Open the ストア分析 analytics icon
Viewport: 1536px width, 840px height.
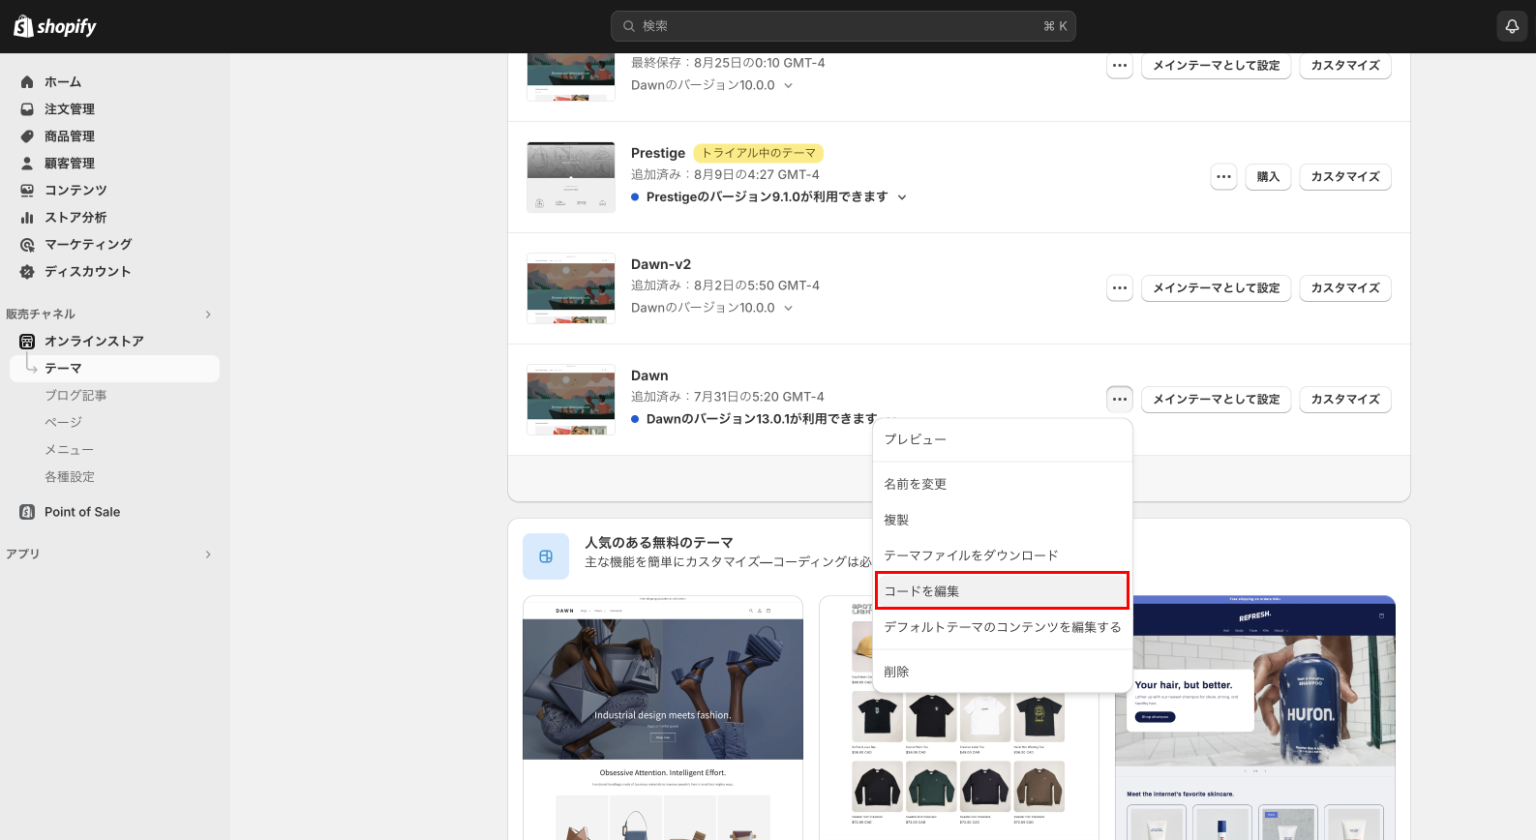(27, 217)
